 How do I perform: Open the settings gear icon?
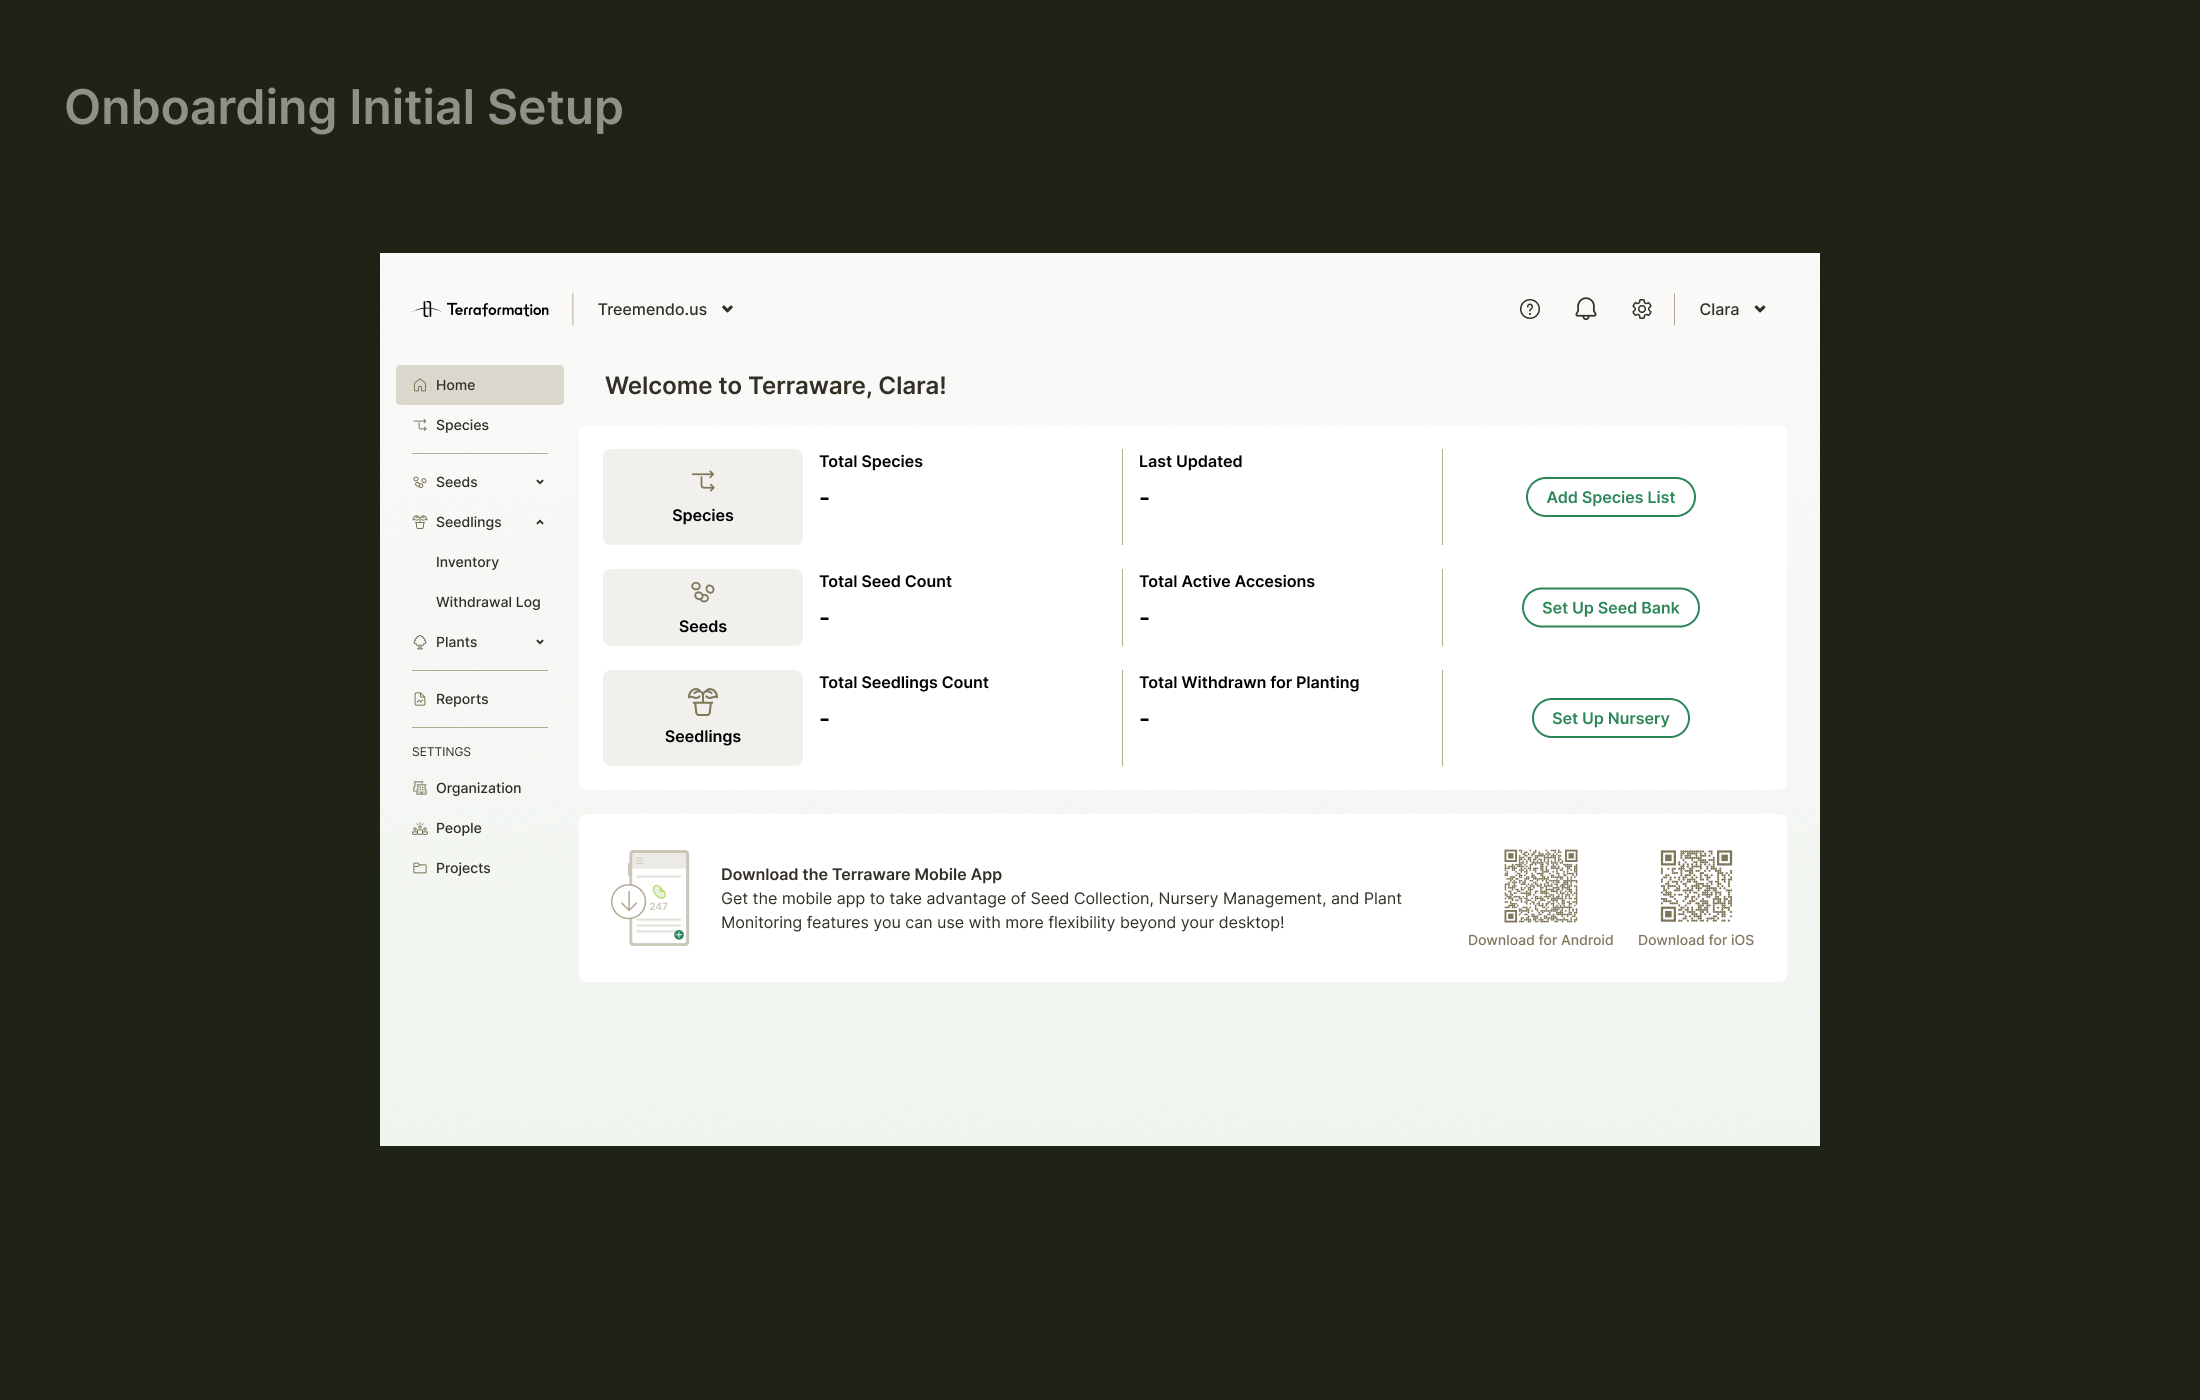click(1641, 309)
